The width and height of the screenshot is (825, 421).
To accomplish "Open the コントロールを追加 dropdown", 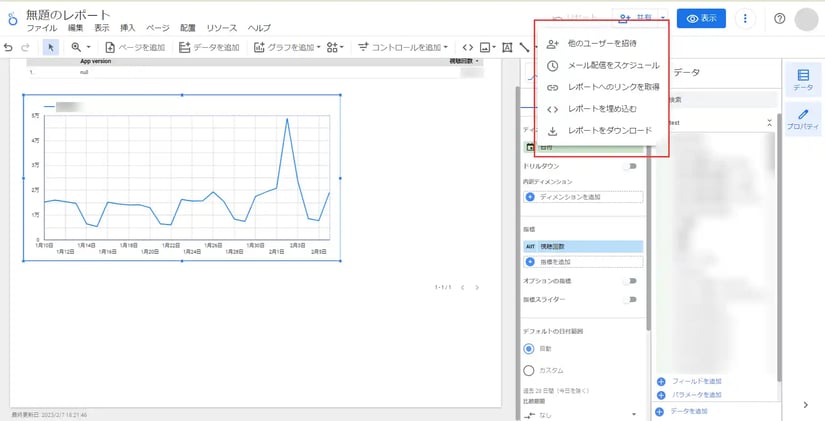I will [x=403, y=47].
